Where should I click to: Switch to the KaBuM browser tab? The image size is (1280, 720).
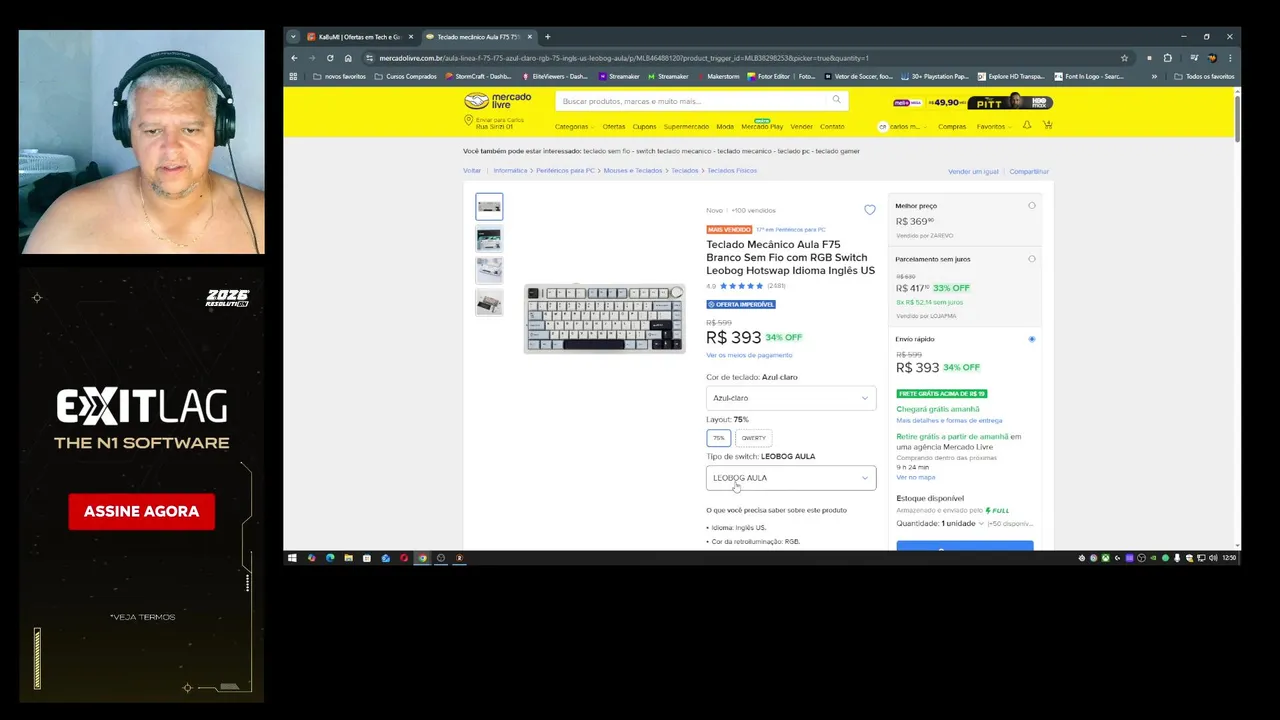click(x=358, y=37)
